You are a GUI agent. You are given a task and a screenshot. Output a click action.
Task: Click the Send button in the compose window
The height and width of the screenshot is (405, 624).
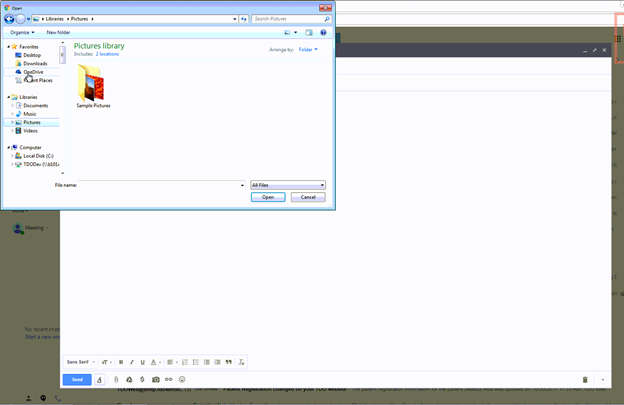[x=77, y=379]
